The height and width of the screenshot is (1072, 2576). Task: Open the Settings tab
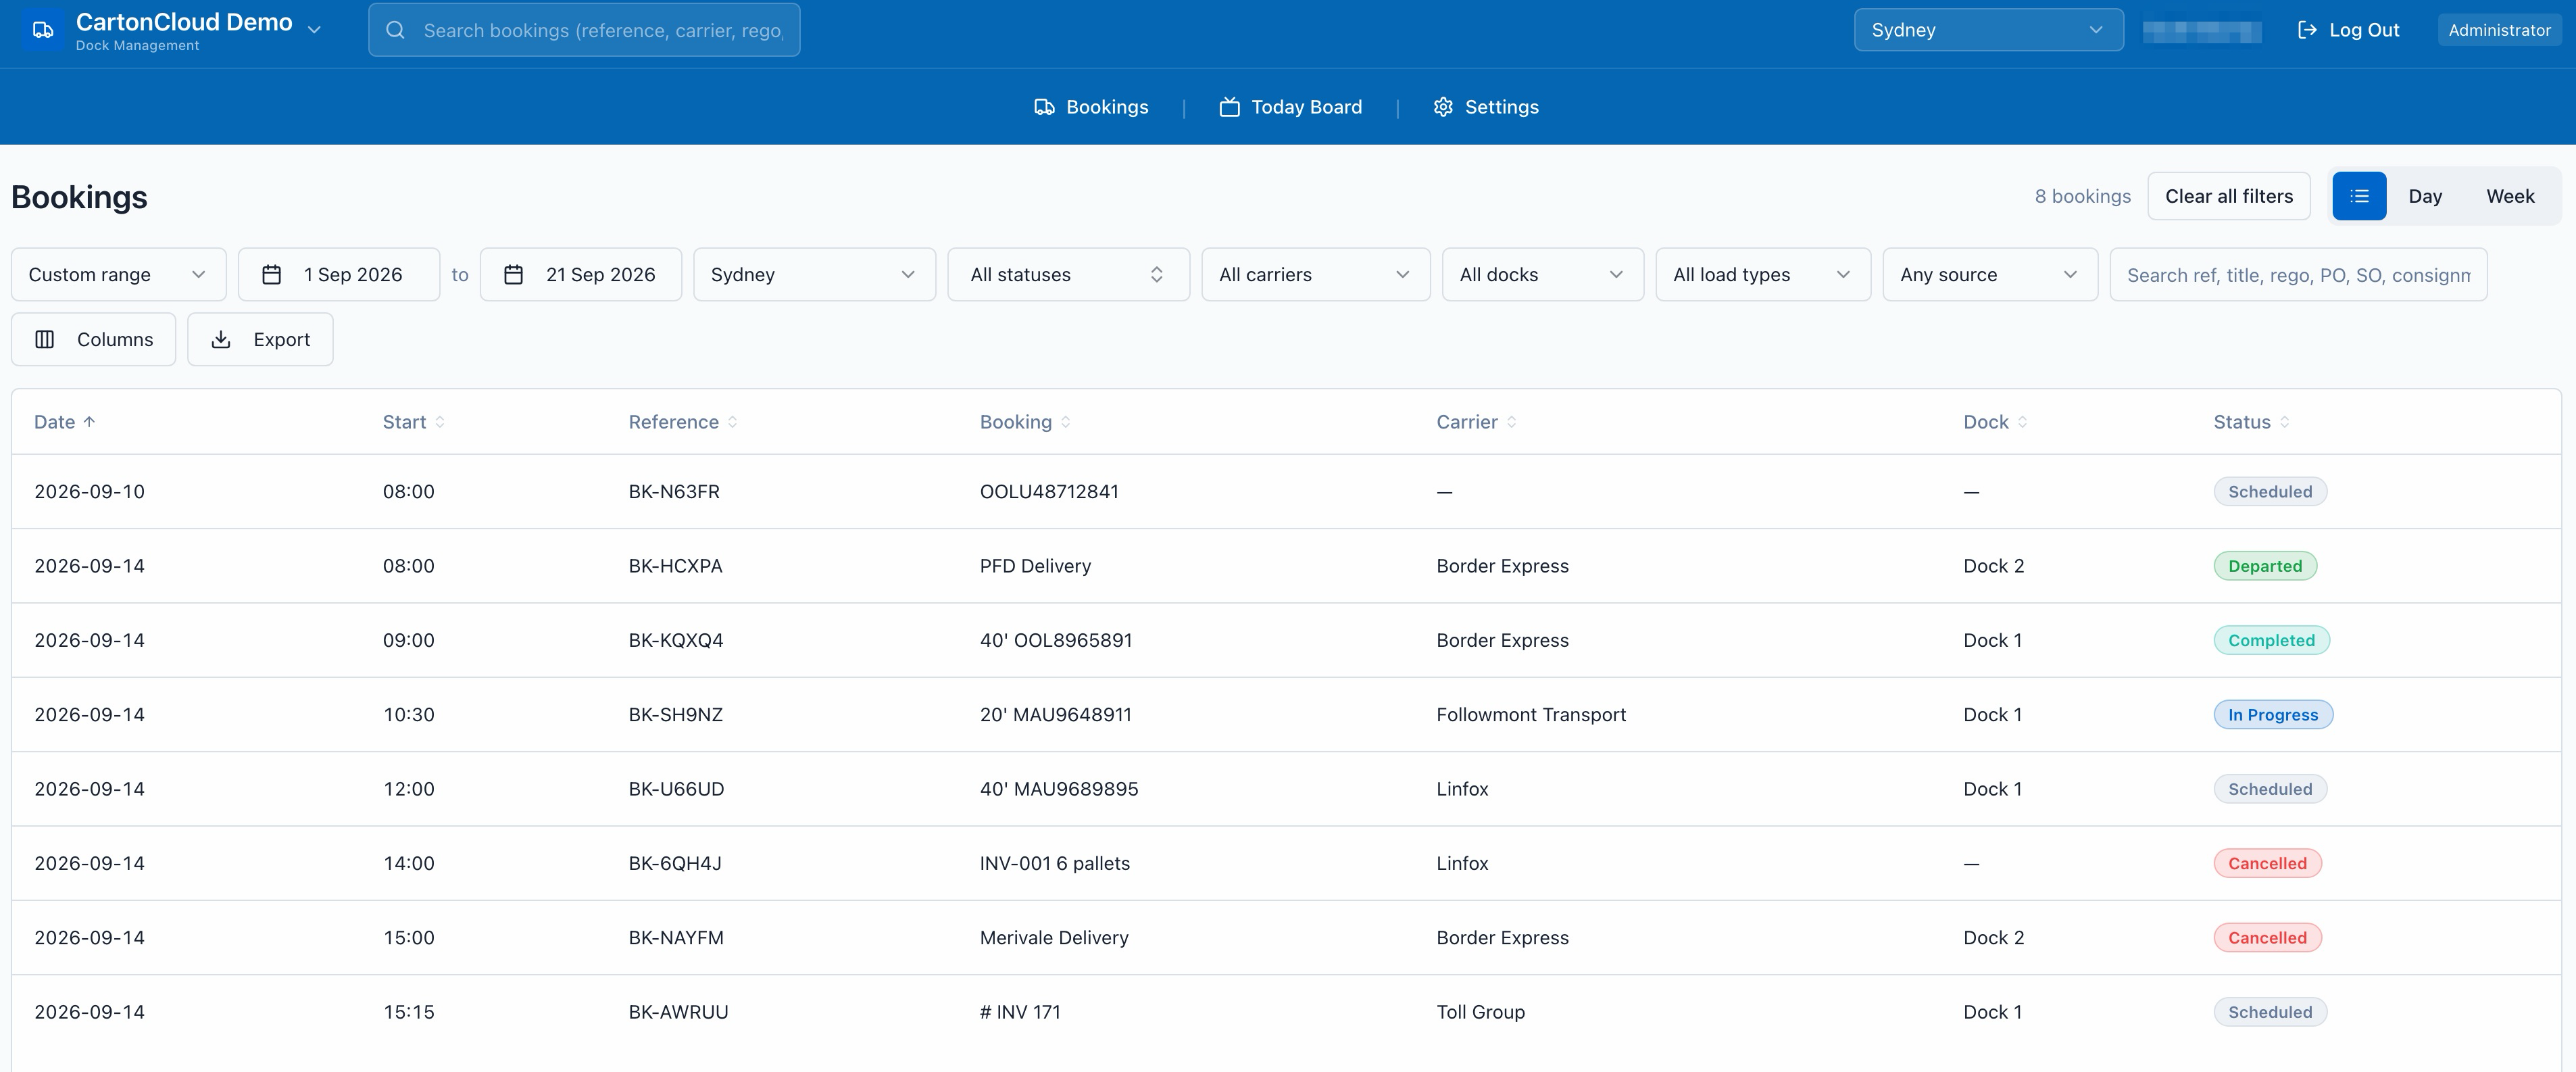point(1486,107)
